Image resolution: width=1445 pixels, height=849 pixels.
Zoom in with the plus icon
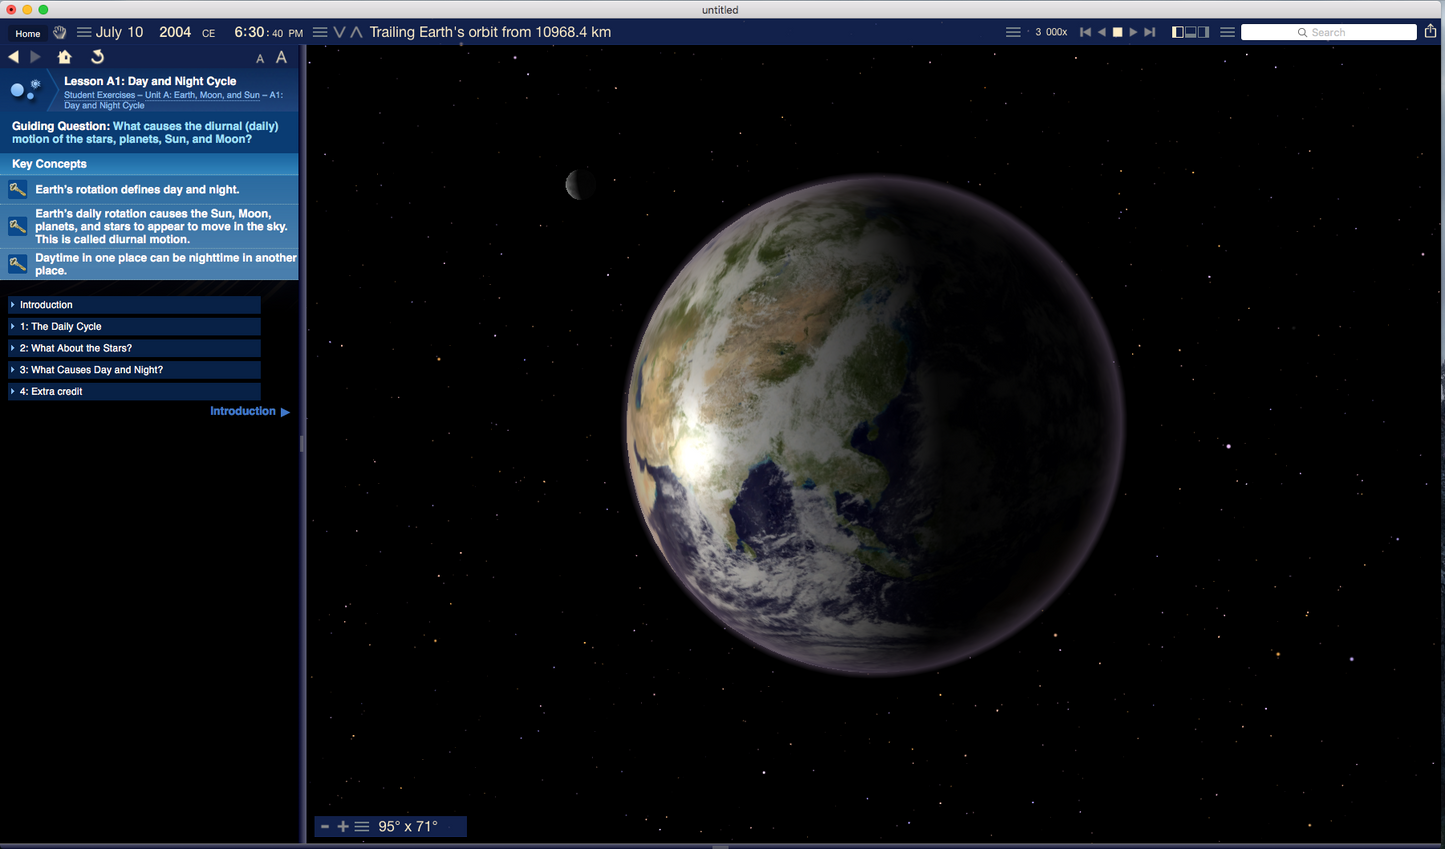343,827
